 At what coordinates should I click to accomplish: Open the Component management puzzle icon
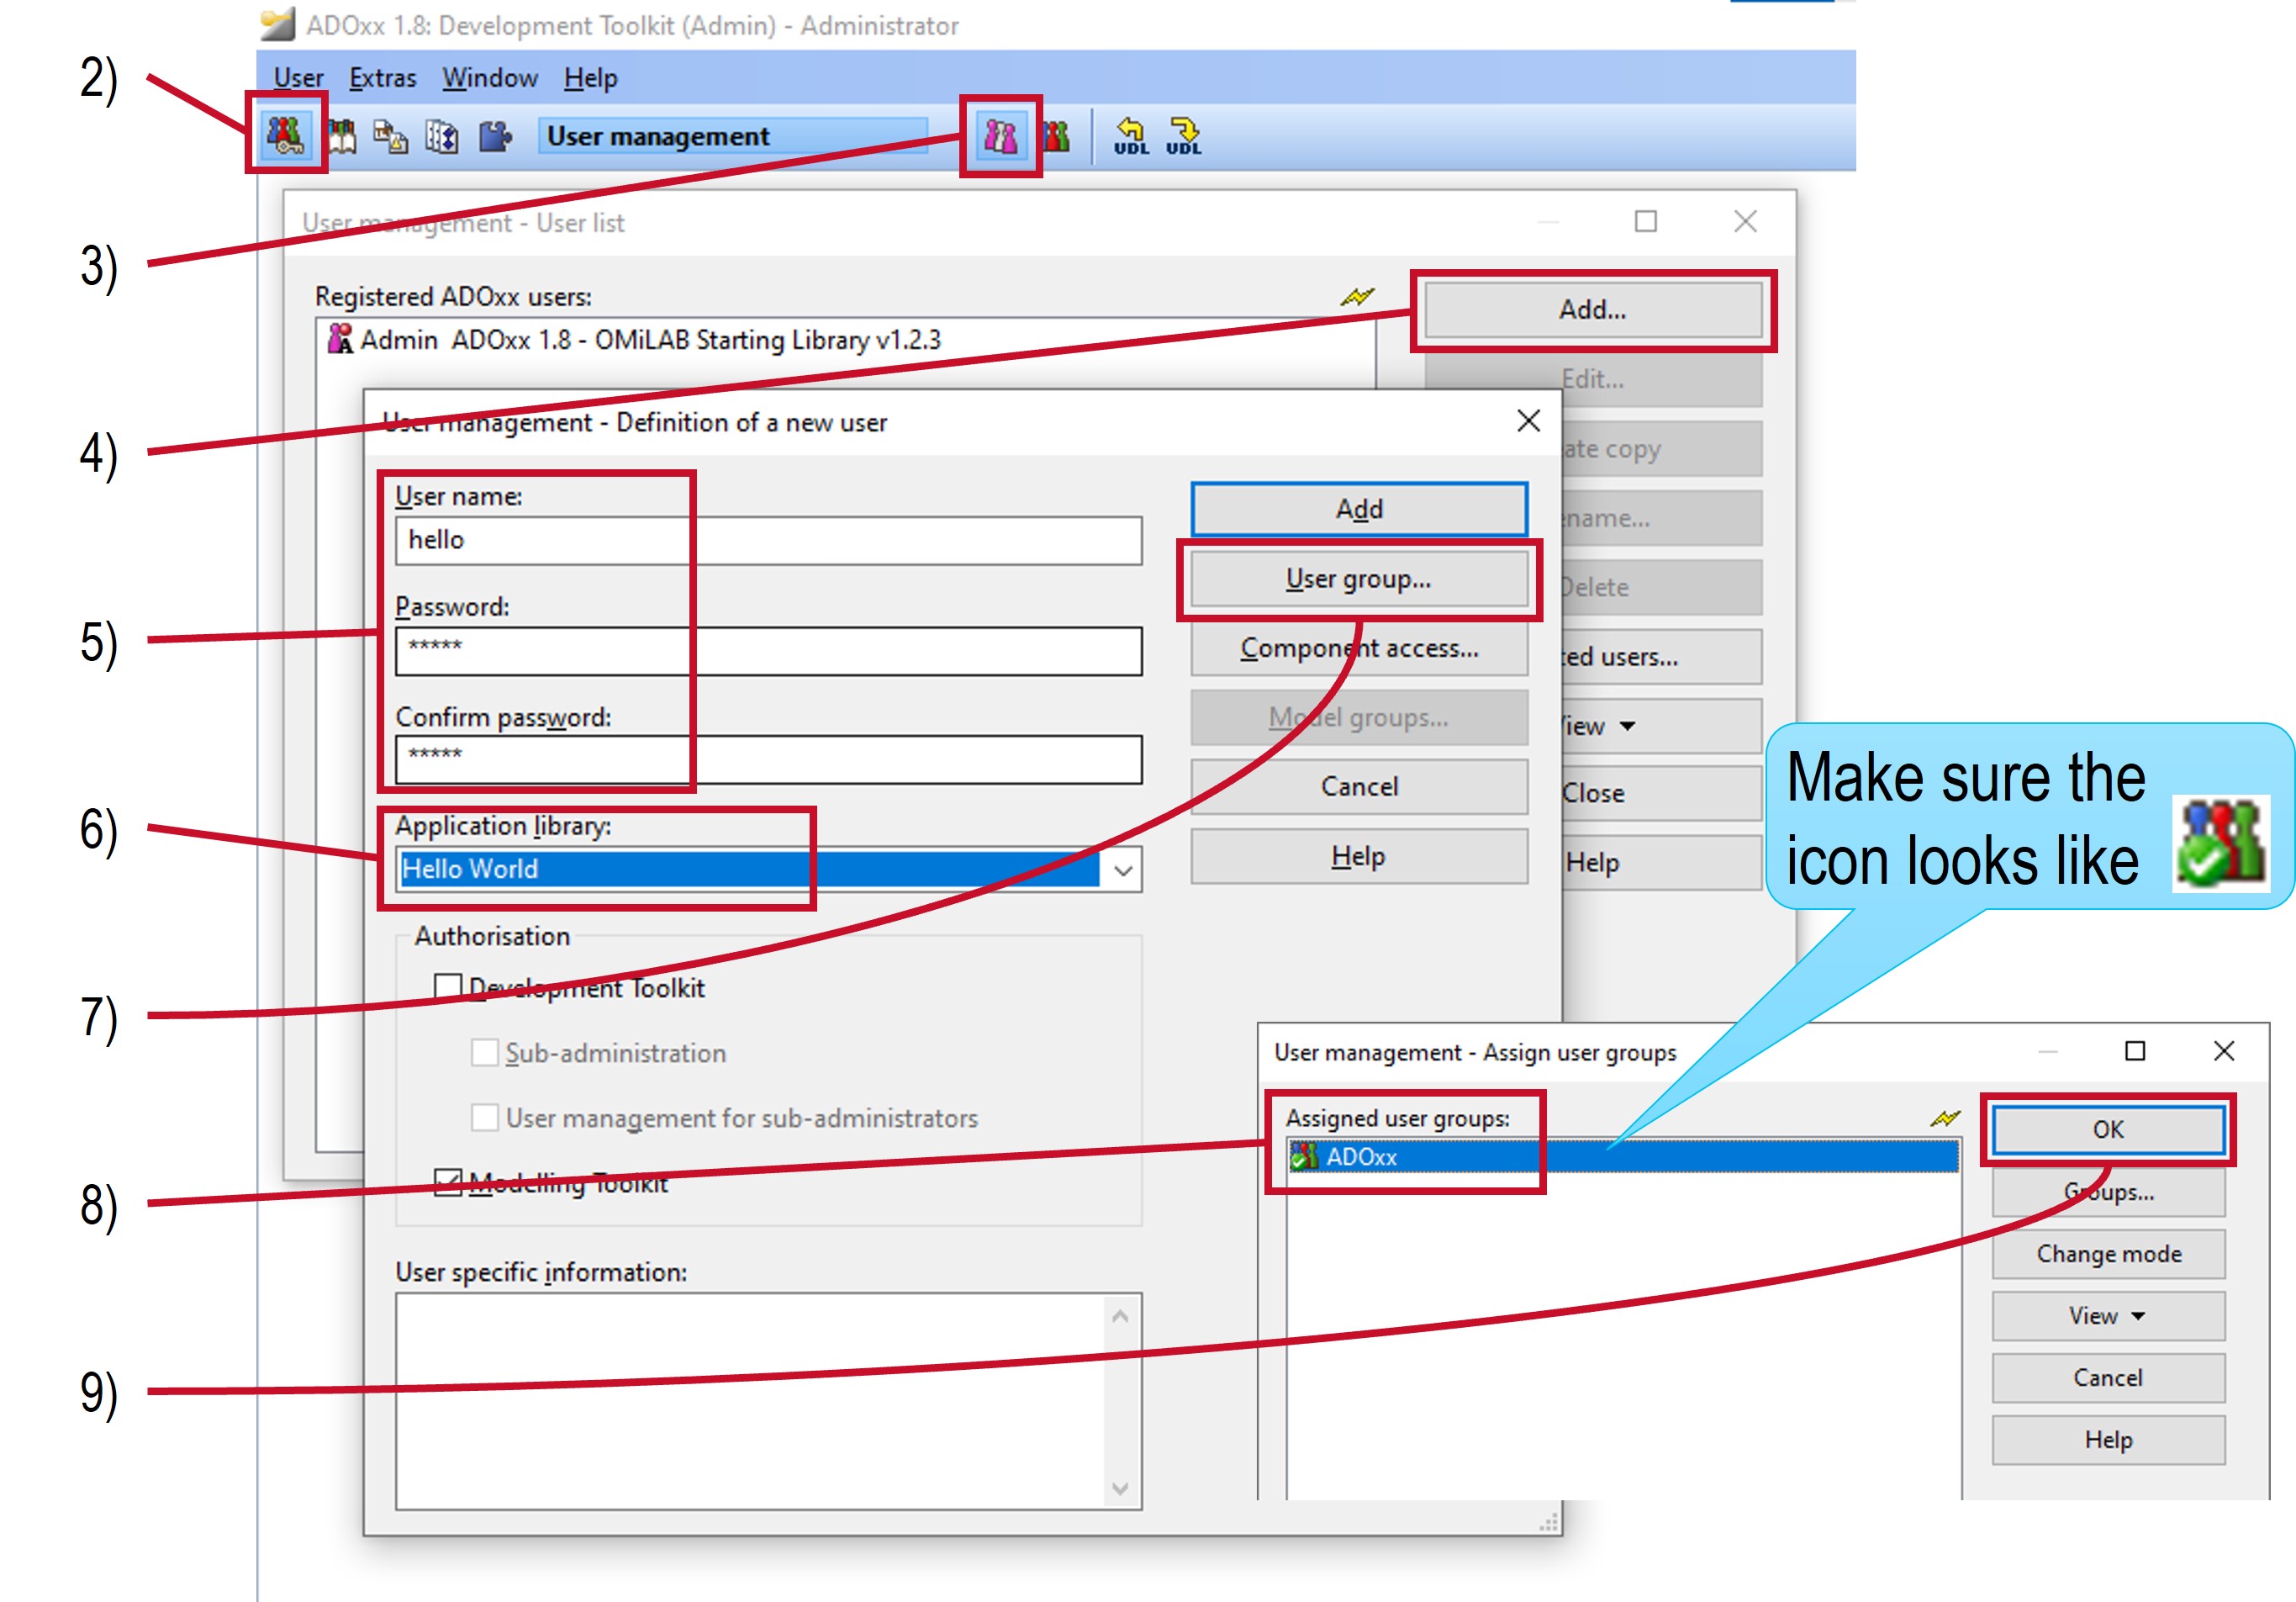495,136
